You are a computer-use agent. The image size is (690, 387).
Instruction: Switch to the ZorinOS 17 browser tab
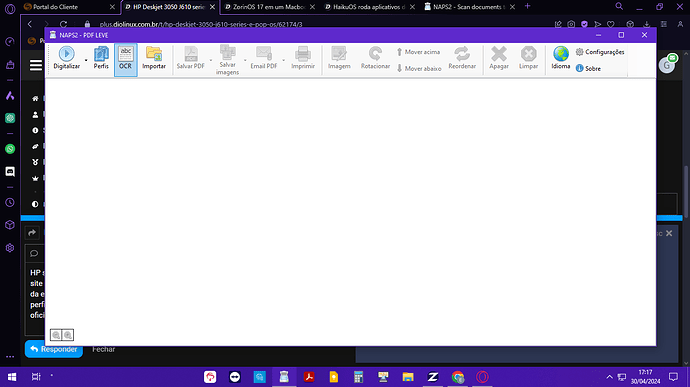click(269, 7)
